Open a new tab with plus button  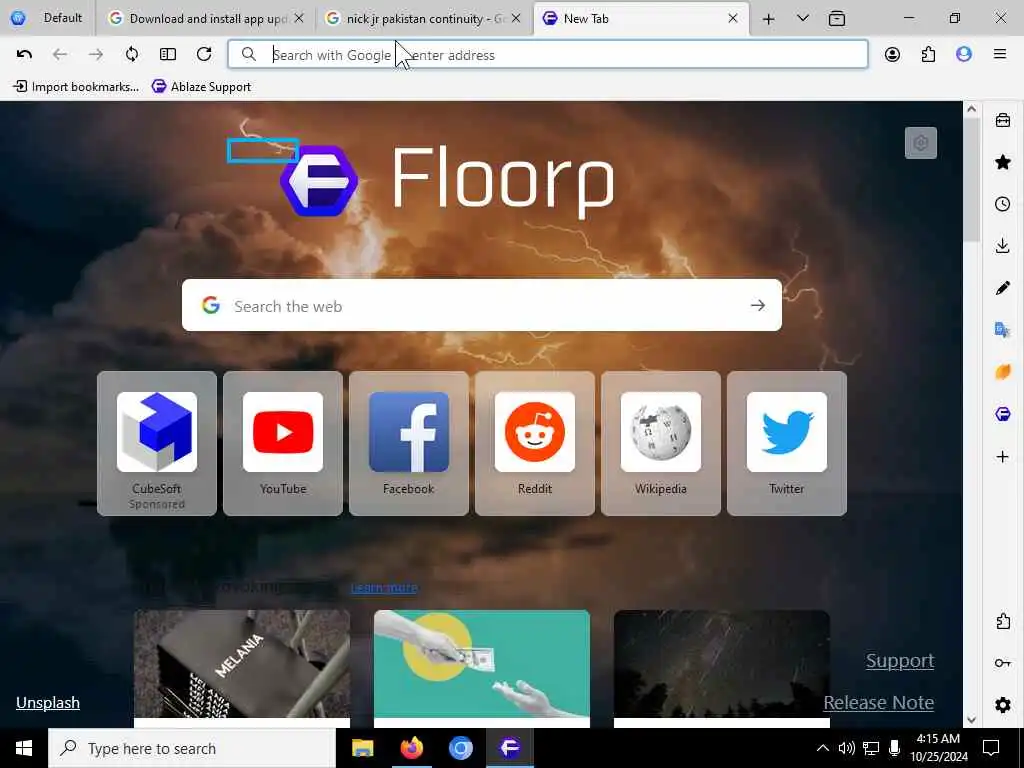coord(769,18)
